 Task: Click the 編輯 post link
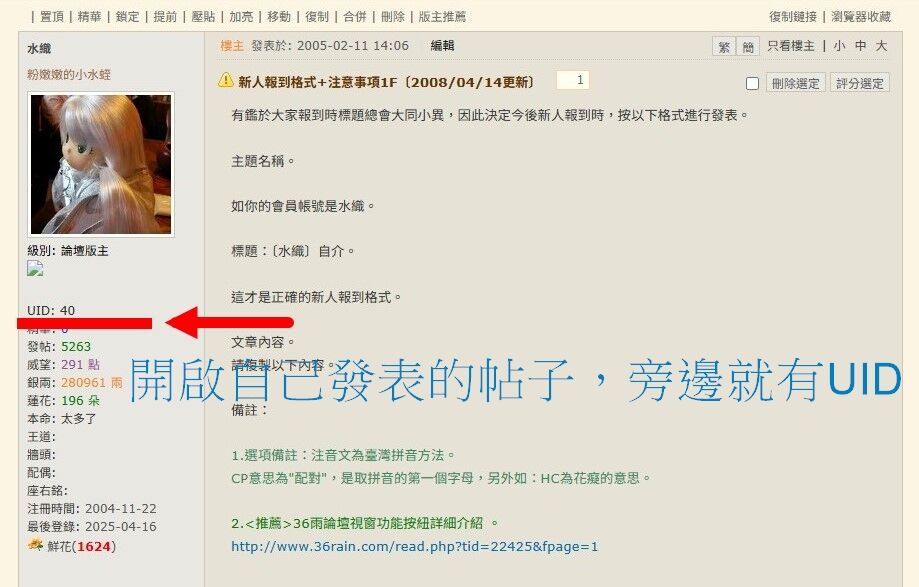pyautogui.click(x=442, y=46)
